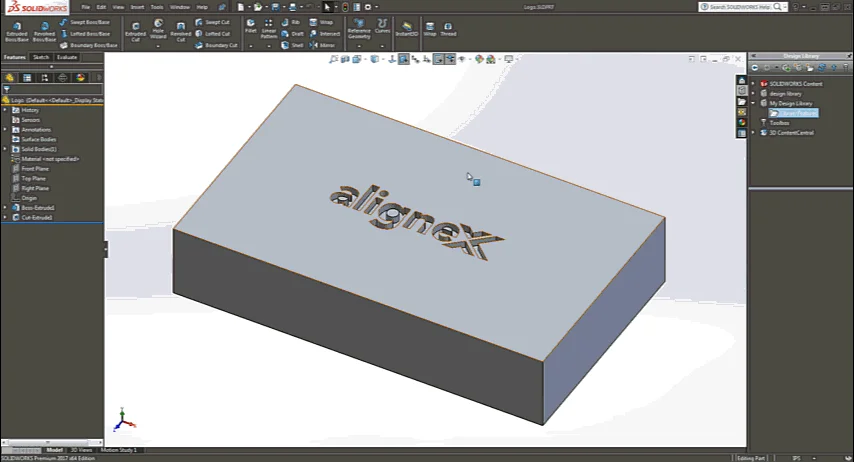Expand the Boss-Extrude1 feature
854x462 pixels.
pos(5,207)
